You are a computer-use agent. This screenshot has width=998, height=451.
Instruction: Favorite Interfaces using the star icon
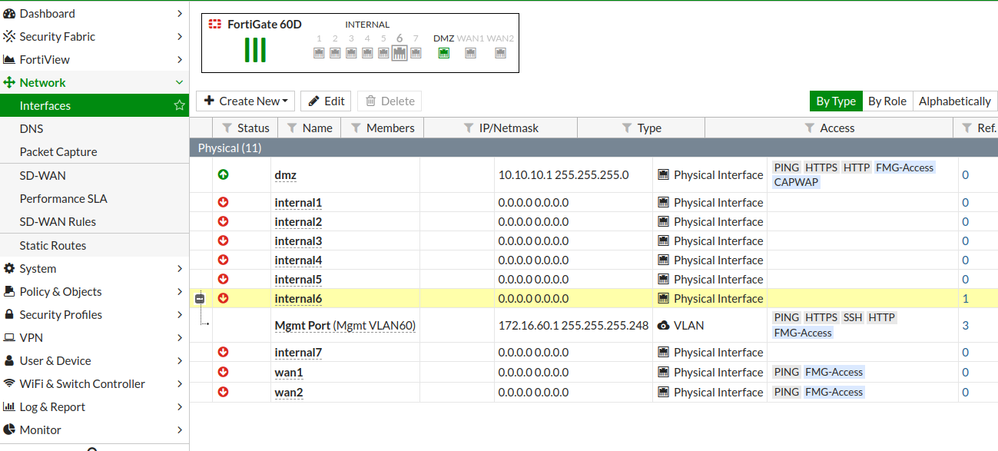179,106
